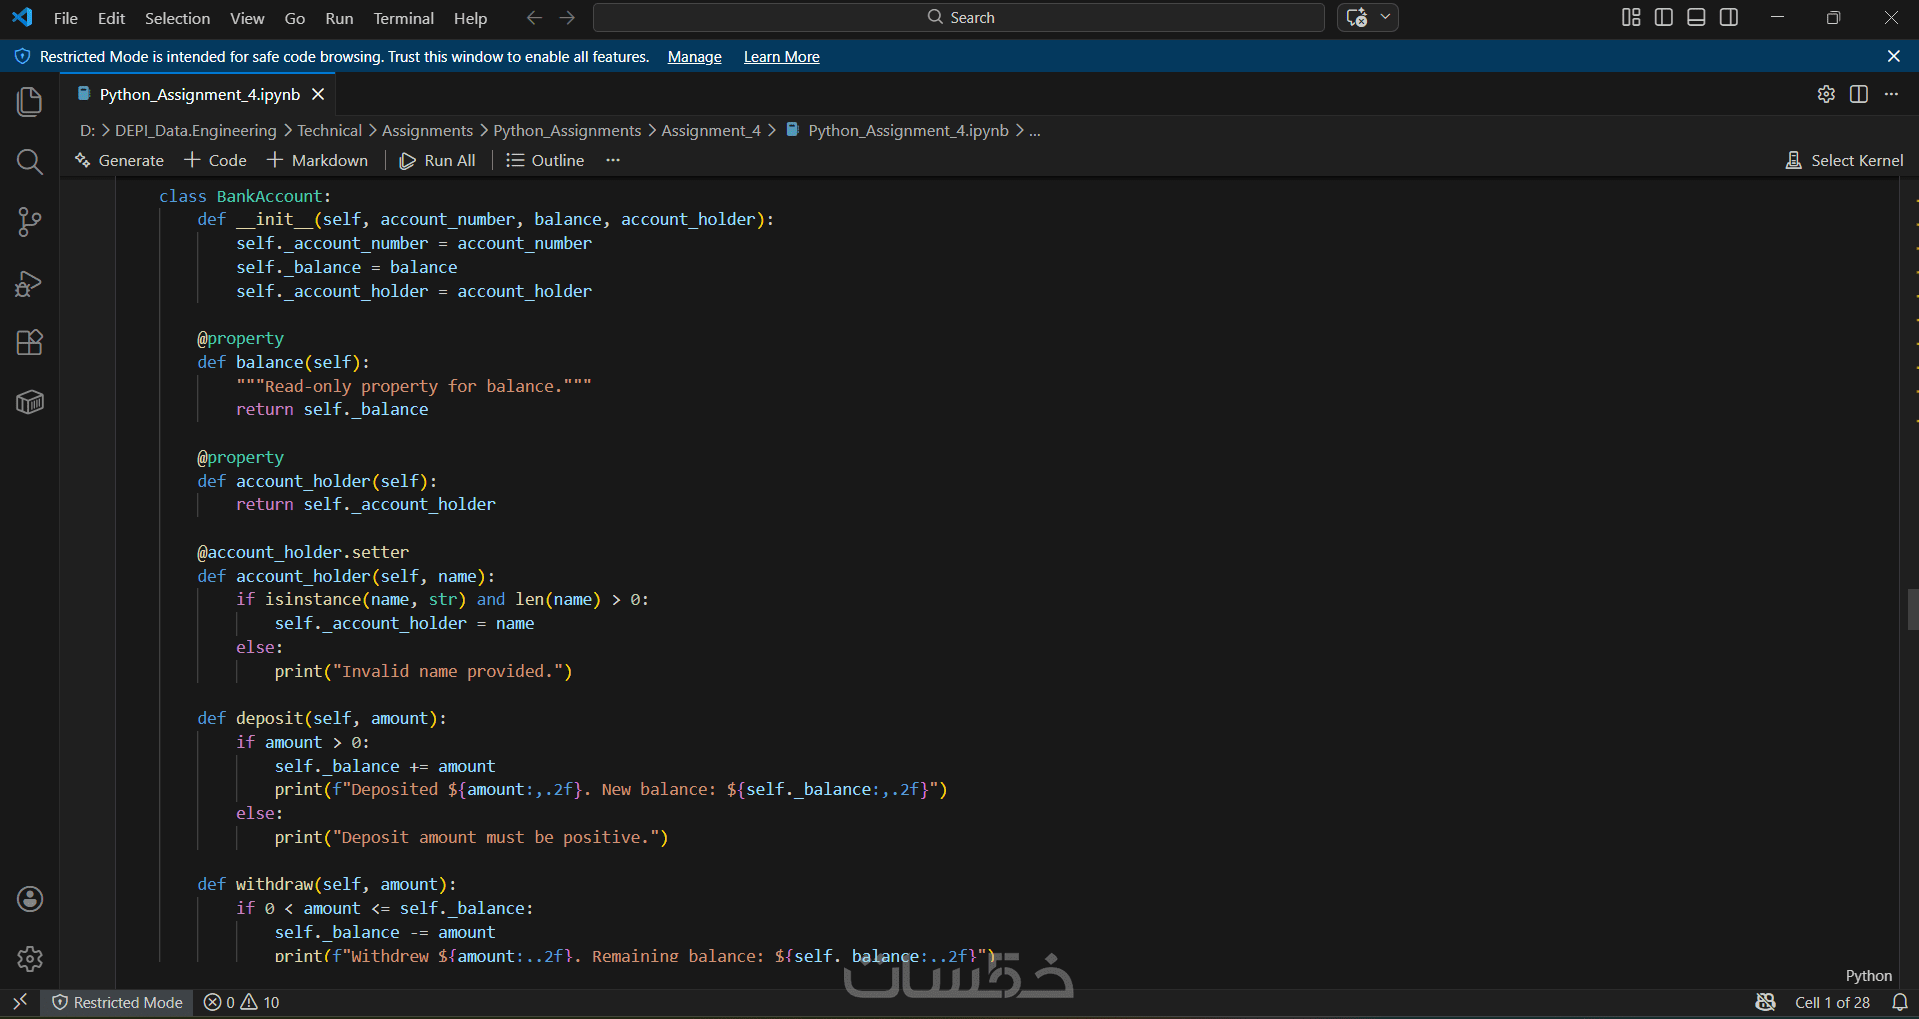Viewport: 1919px width, 1019px height.
Task: Click the 'def deposit(self, amount):' line
Action: click(x=322, y=718)
